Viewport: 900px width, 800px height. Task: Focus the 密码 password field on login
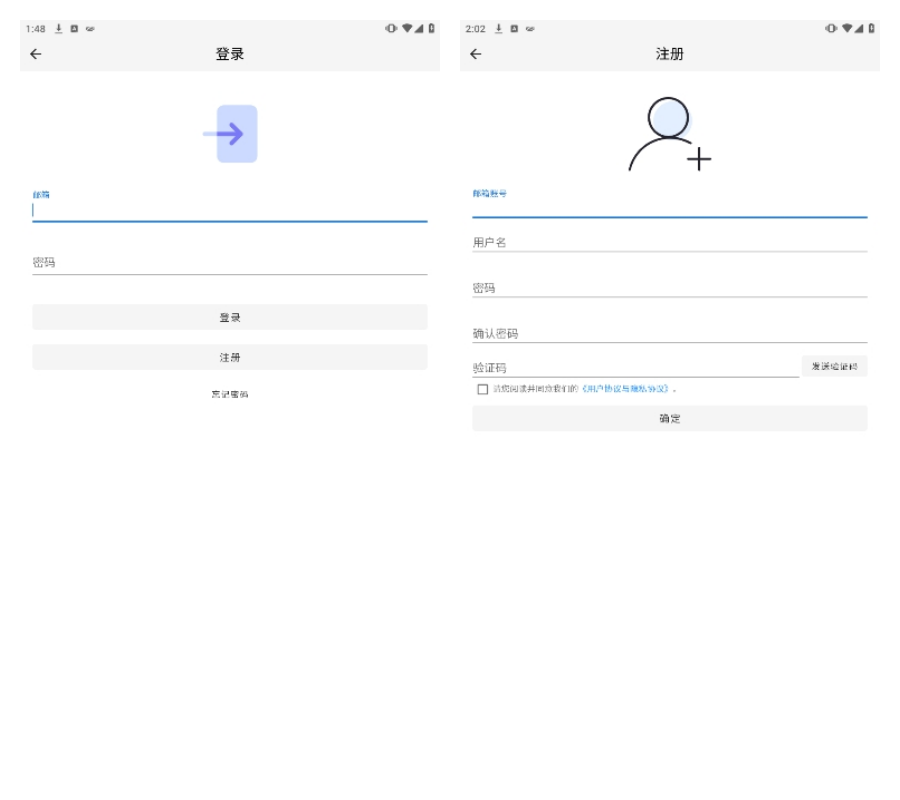click(x=230, y=262)
